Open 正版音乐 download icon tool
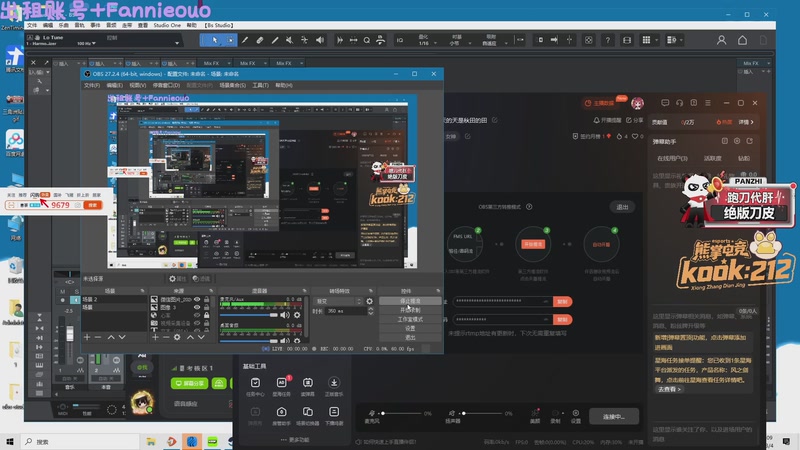The width and height of the screenshot is (800, 450). (x=334, y=386)
